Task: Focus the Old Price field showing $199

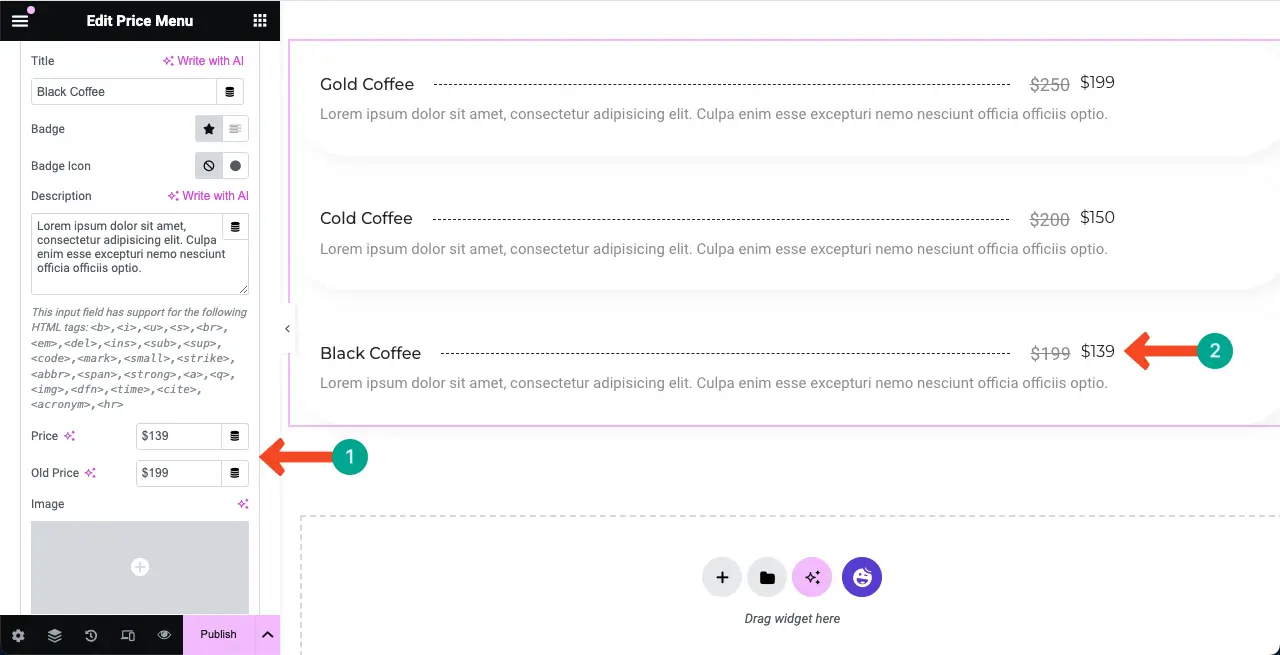Action: tap(179, 473)
